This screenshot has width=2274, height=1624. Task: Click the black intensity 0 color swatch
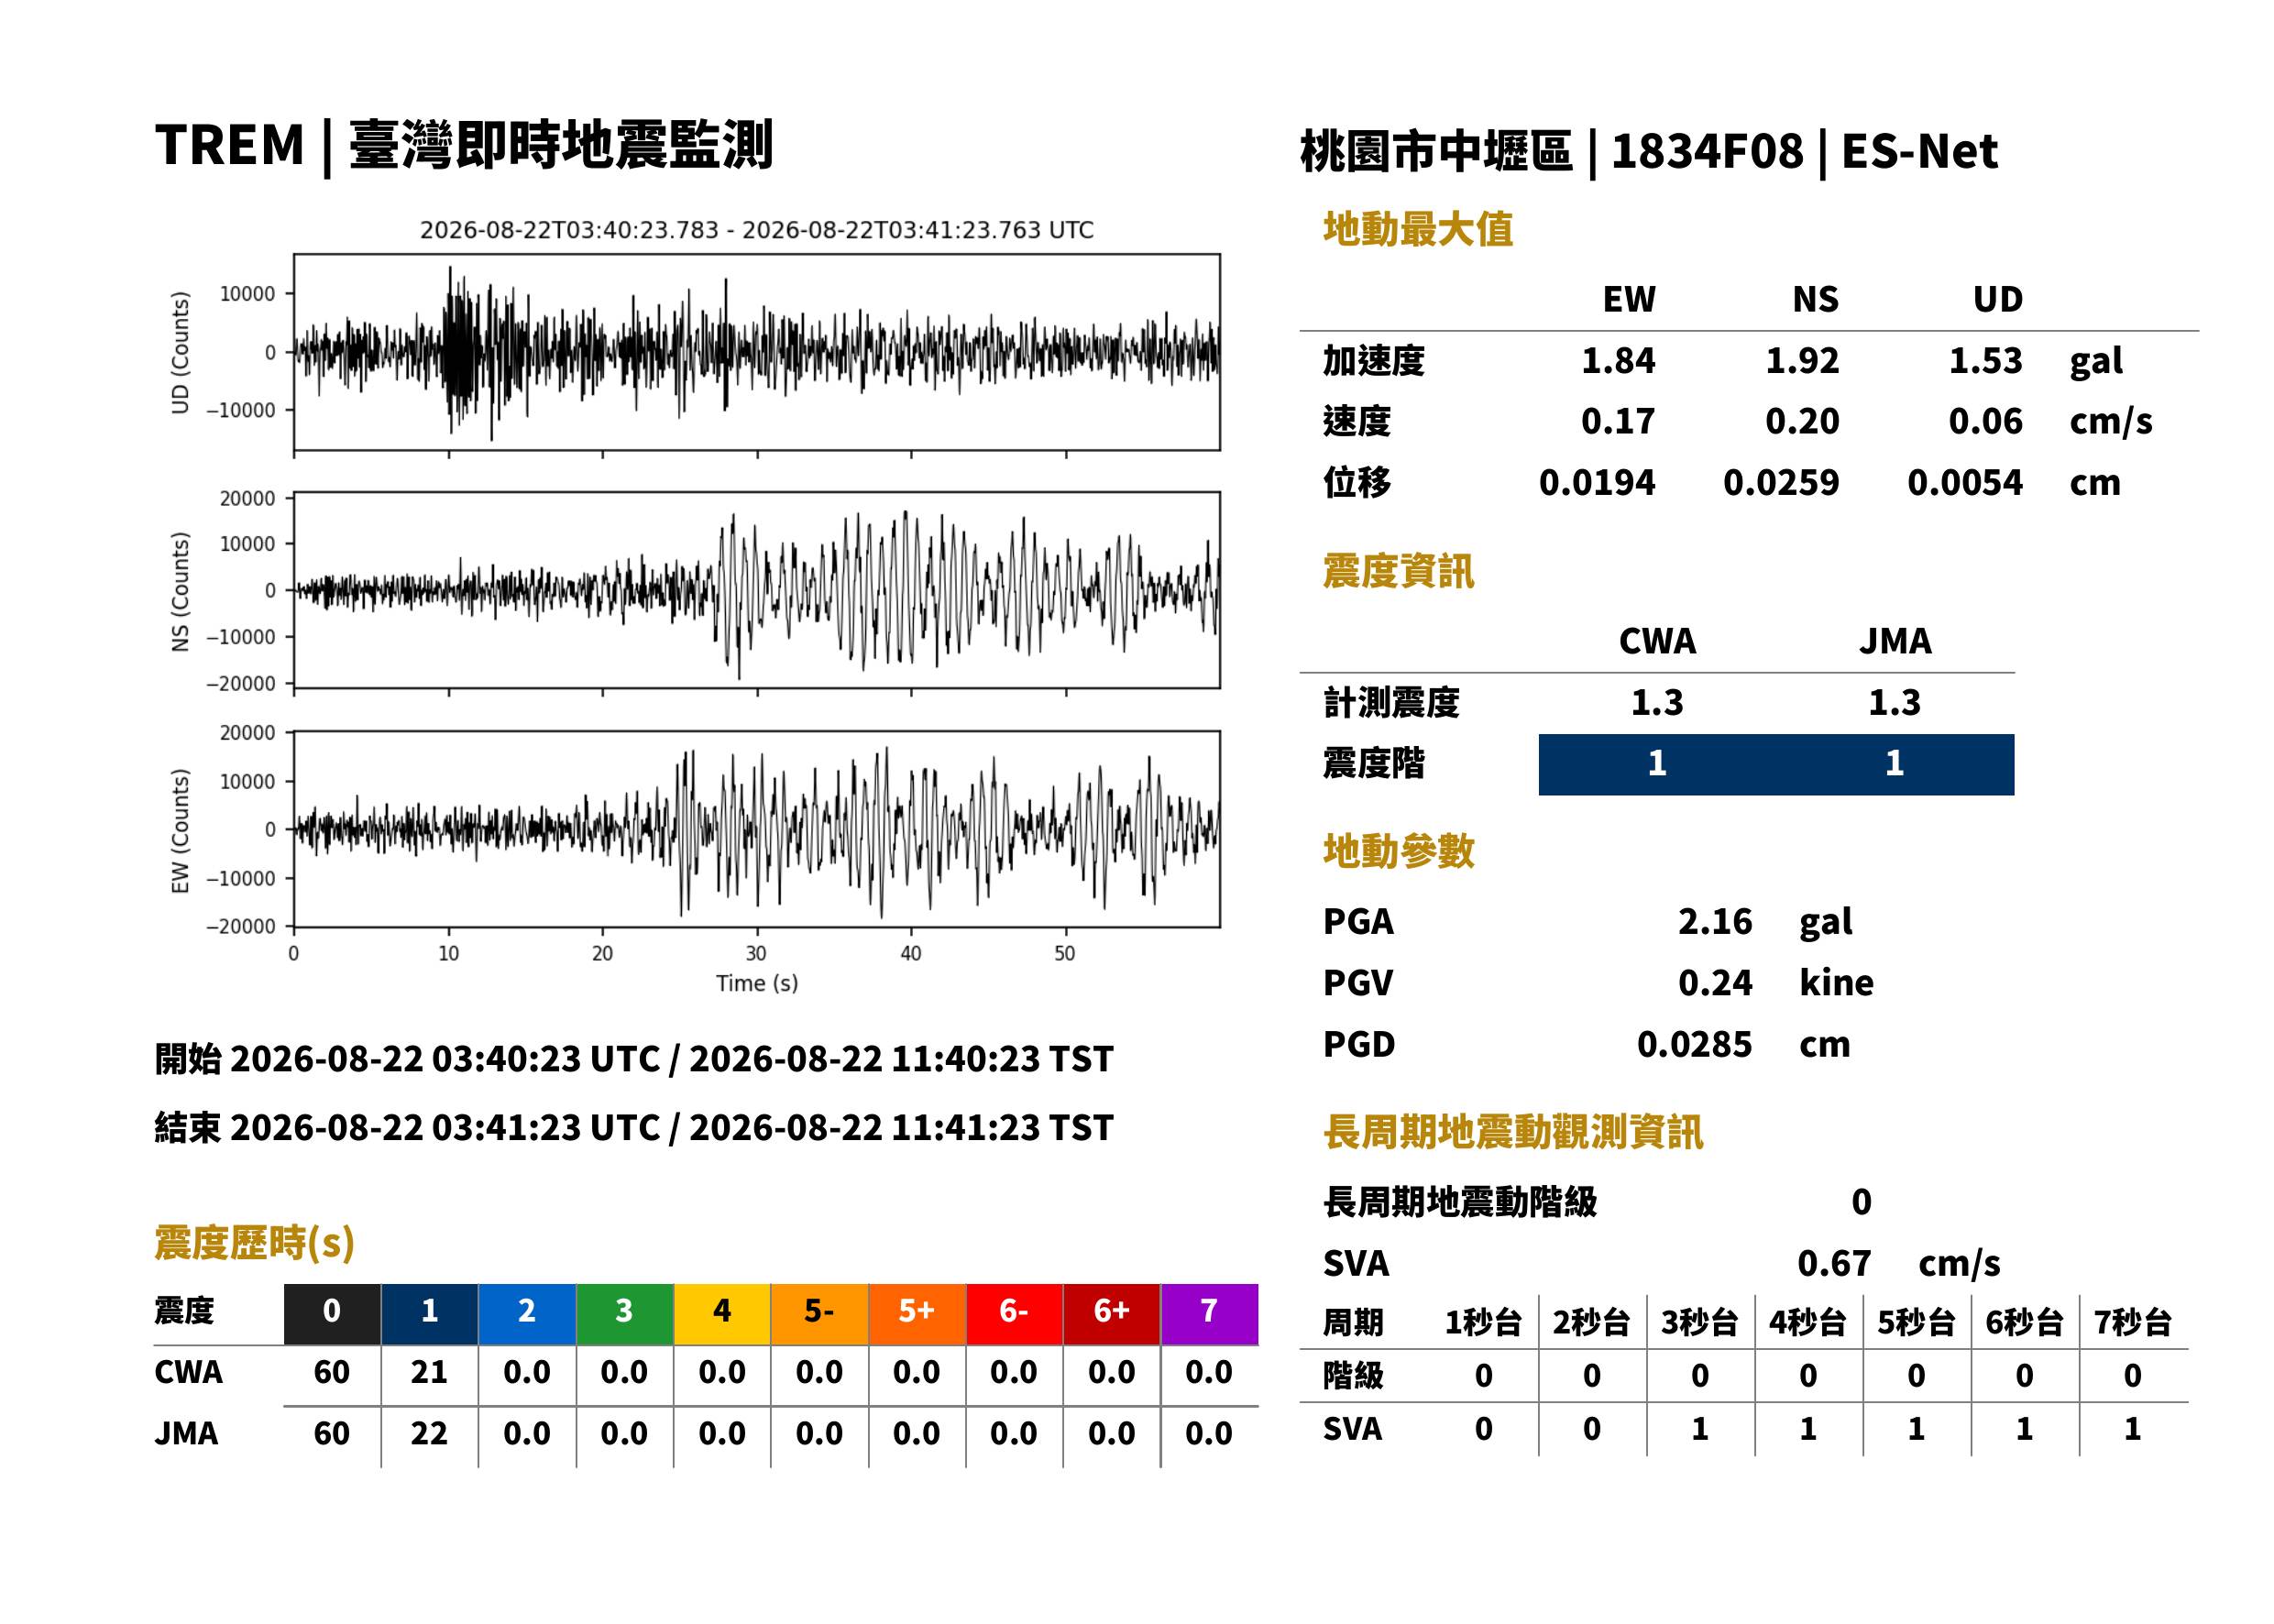point(332,1314)
